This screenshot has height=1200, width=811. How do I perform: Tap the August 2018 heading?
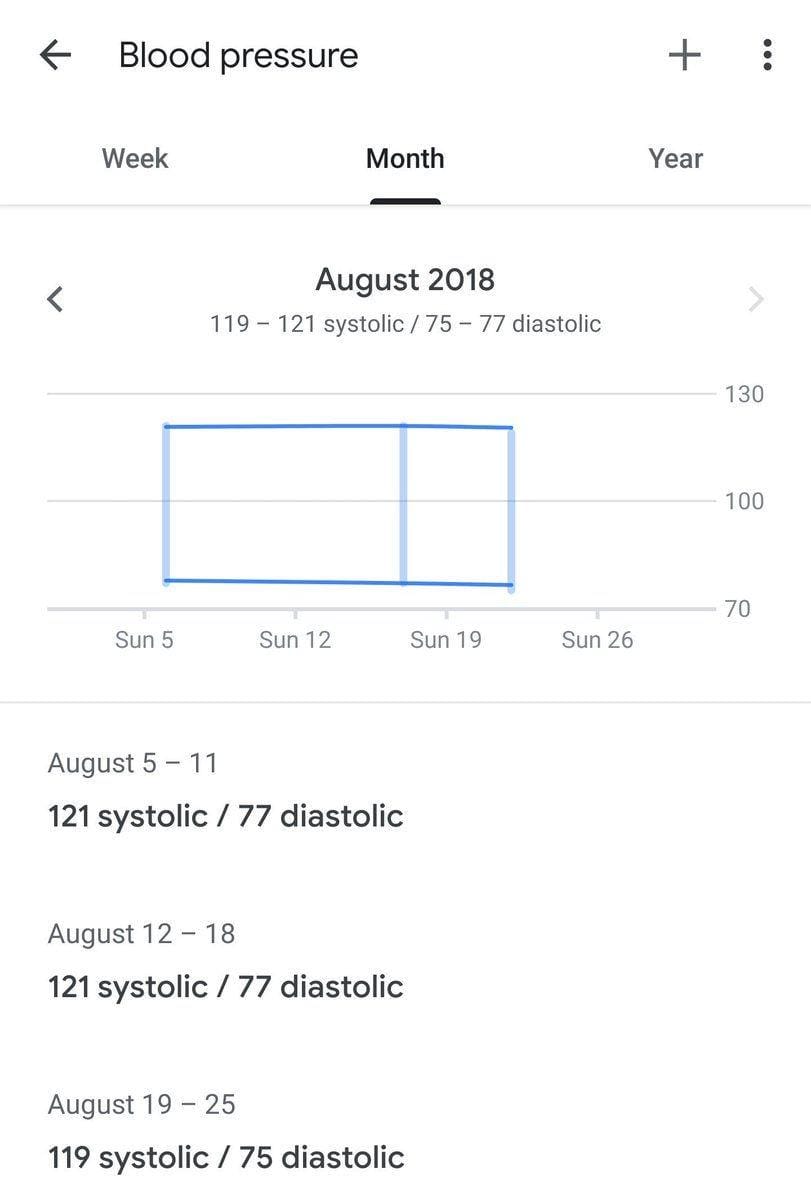405,280
